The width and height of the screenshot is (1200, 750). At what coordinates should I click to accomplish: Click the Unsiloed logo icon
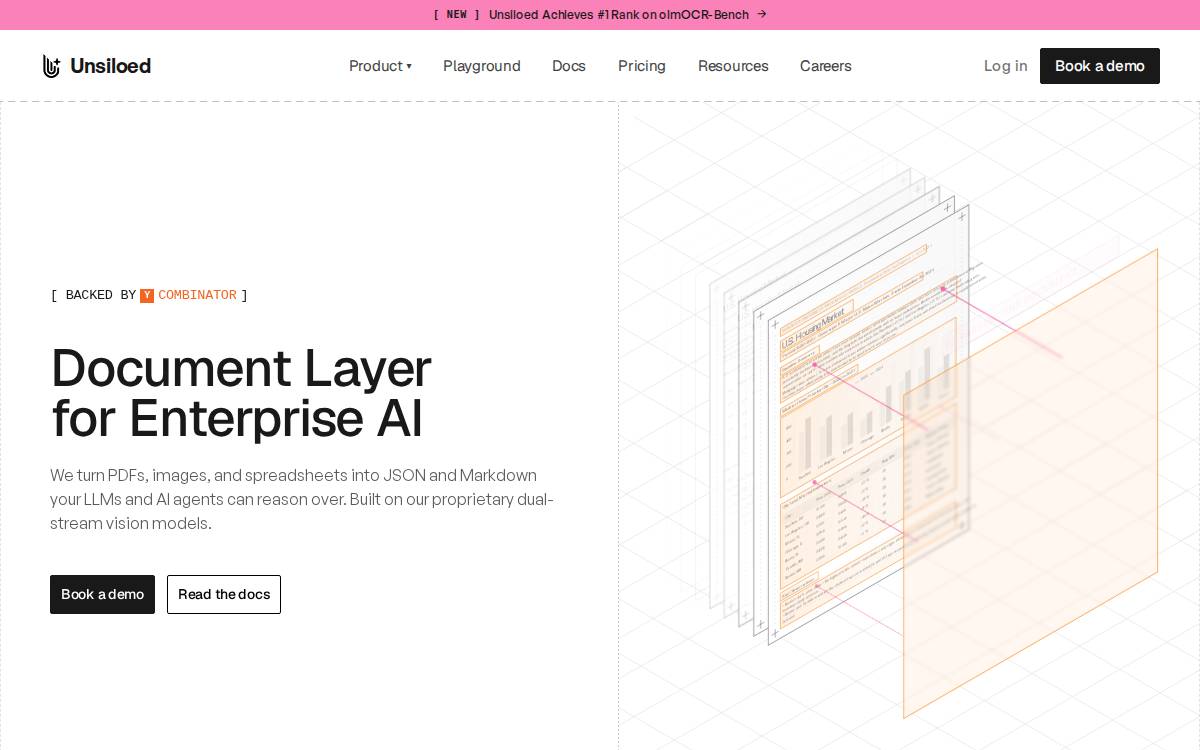click(x=51, y=66)
